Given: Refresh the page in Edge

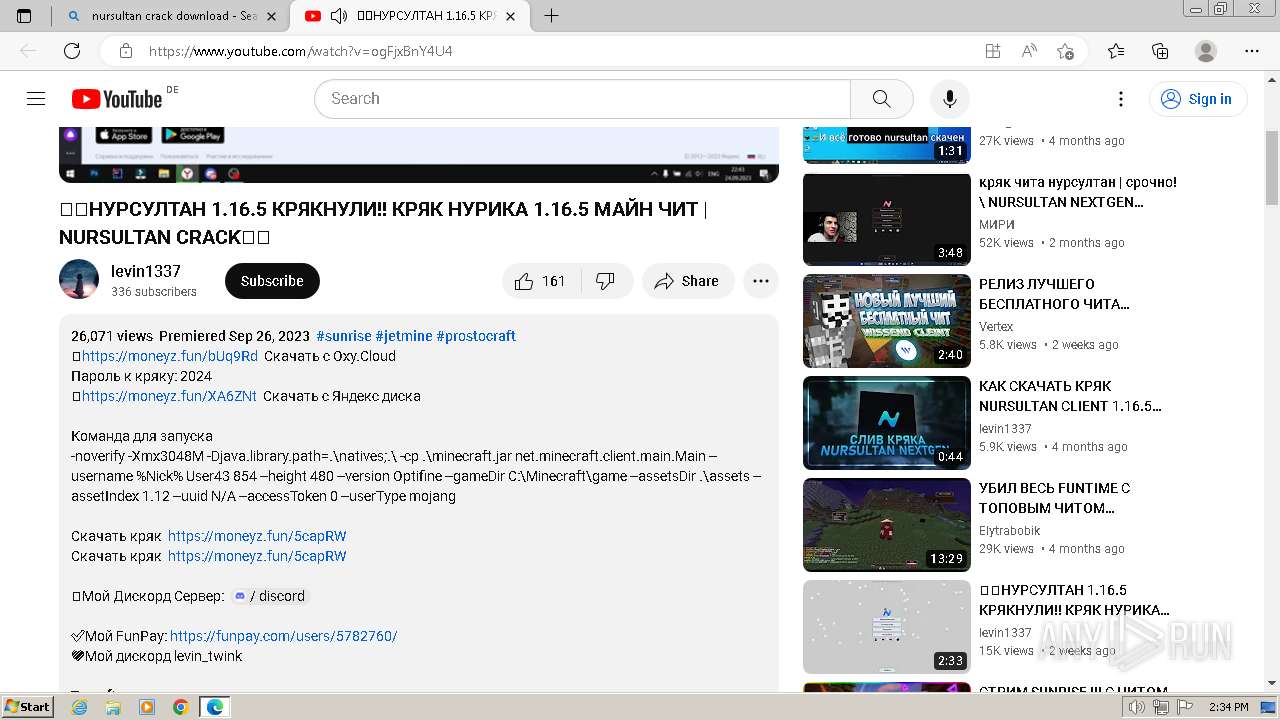Looking at the screenshot, I should pyautogui.click(x=72, y=51).
